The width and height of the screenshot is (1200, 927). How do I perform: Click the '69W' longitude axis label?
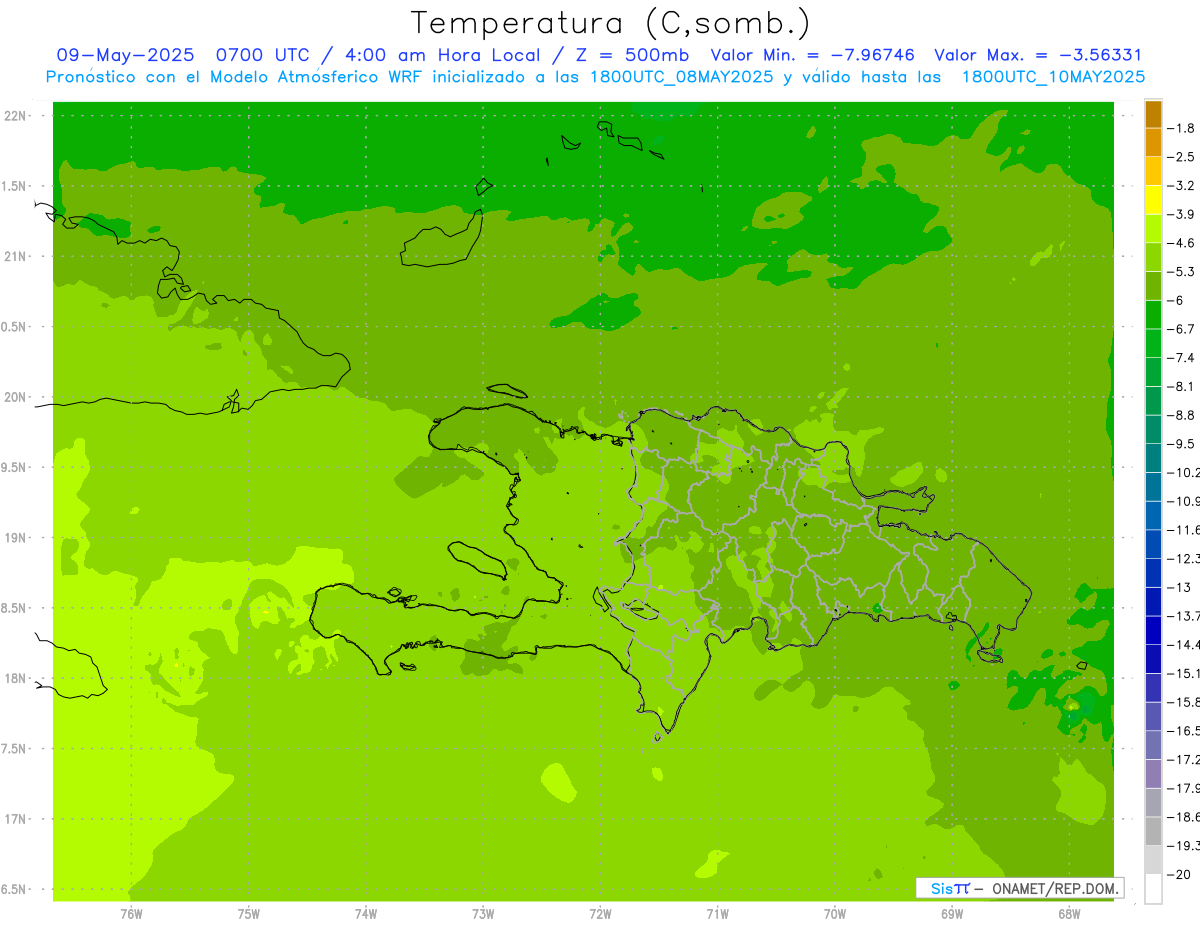(952, 914)
